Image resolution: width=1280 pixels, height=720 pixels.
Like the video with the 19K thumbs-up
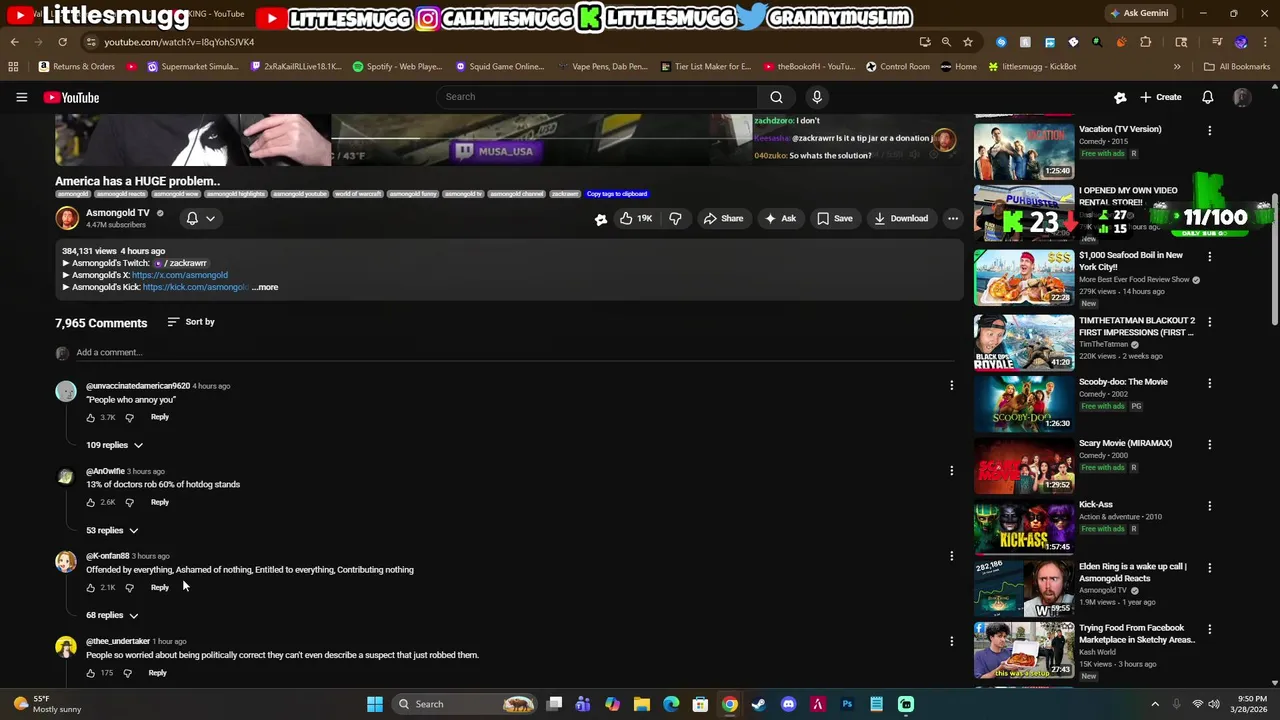point(636,218)
